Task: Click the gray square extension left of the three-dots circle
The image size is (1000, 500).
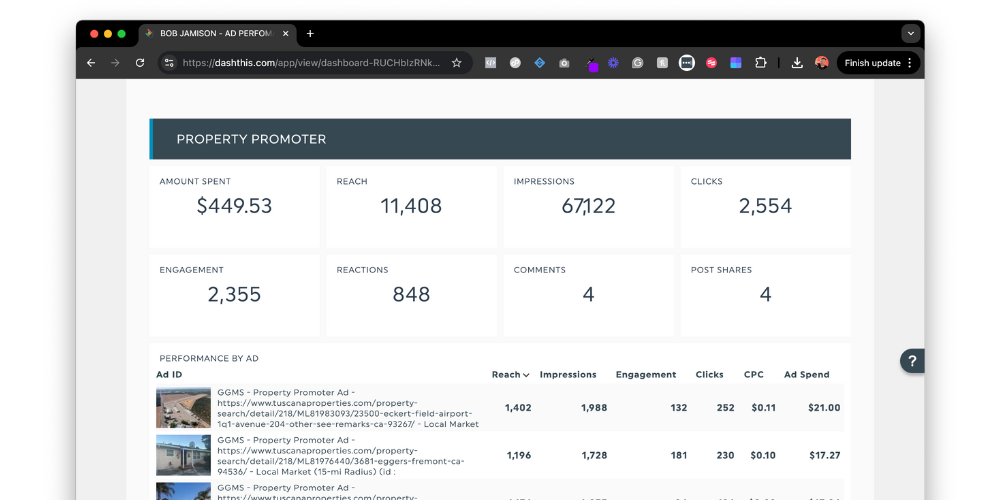Action: (663, 63)
